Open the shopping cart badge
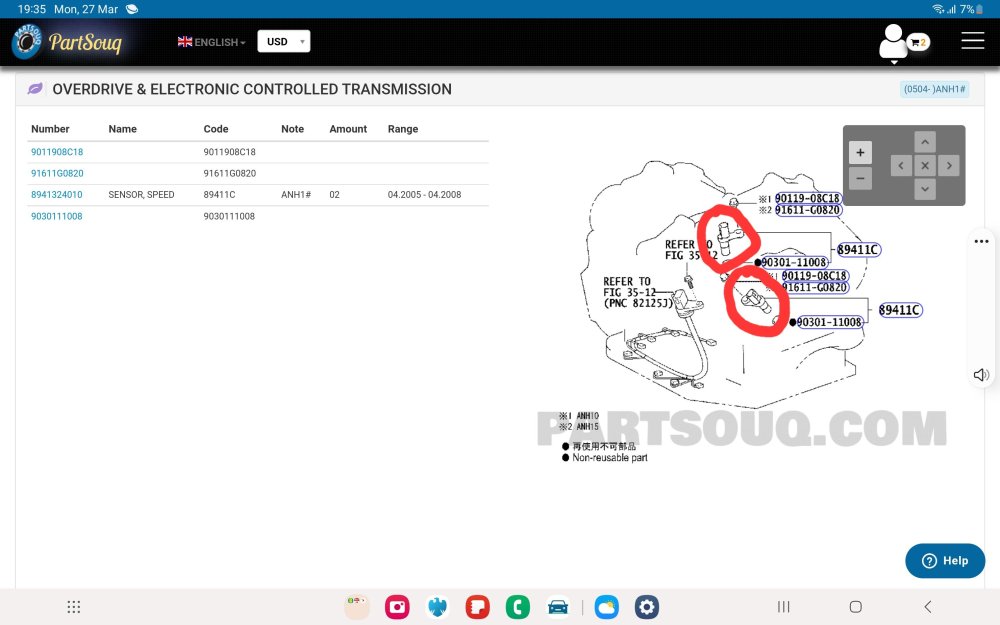 (x=918, y=42)
